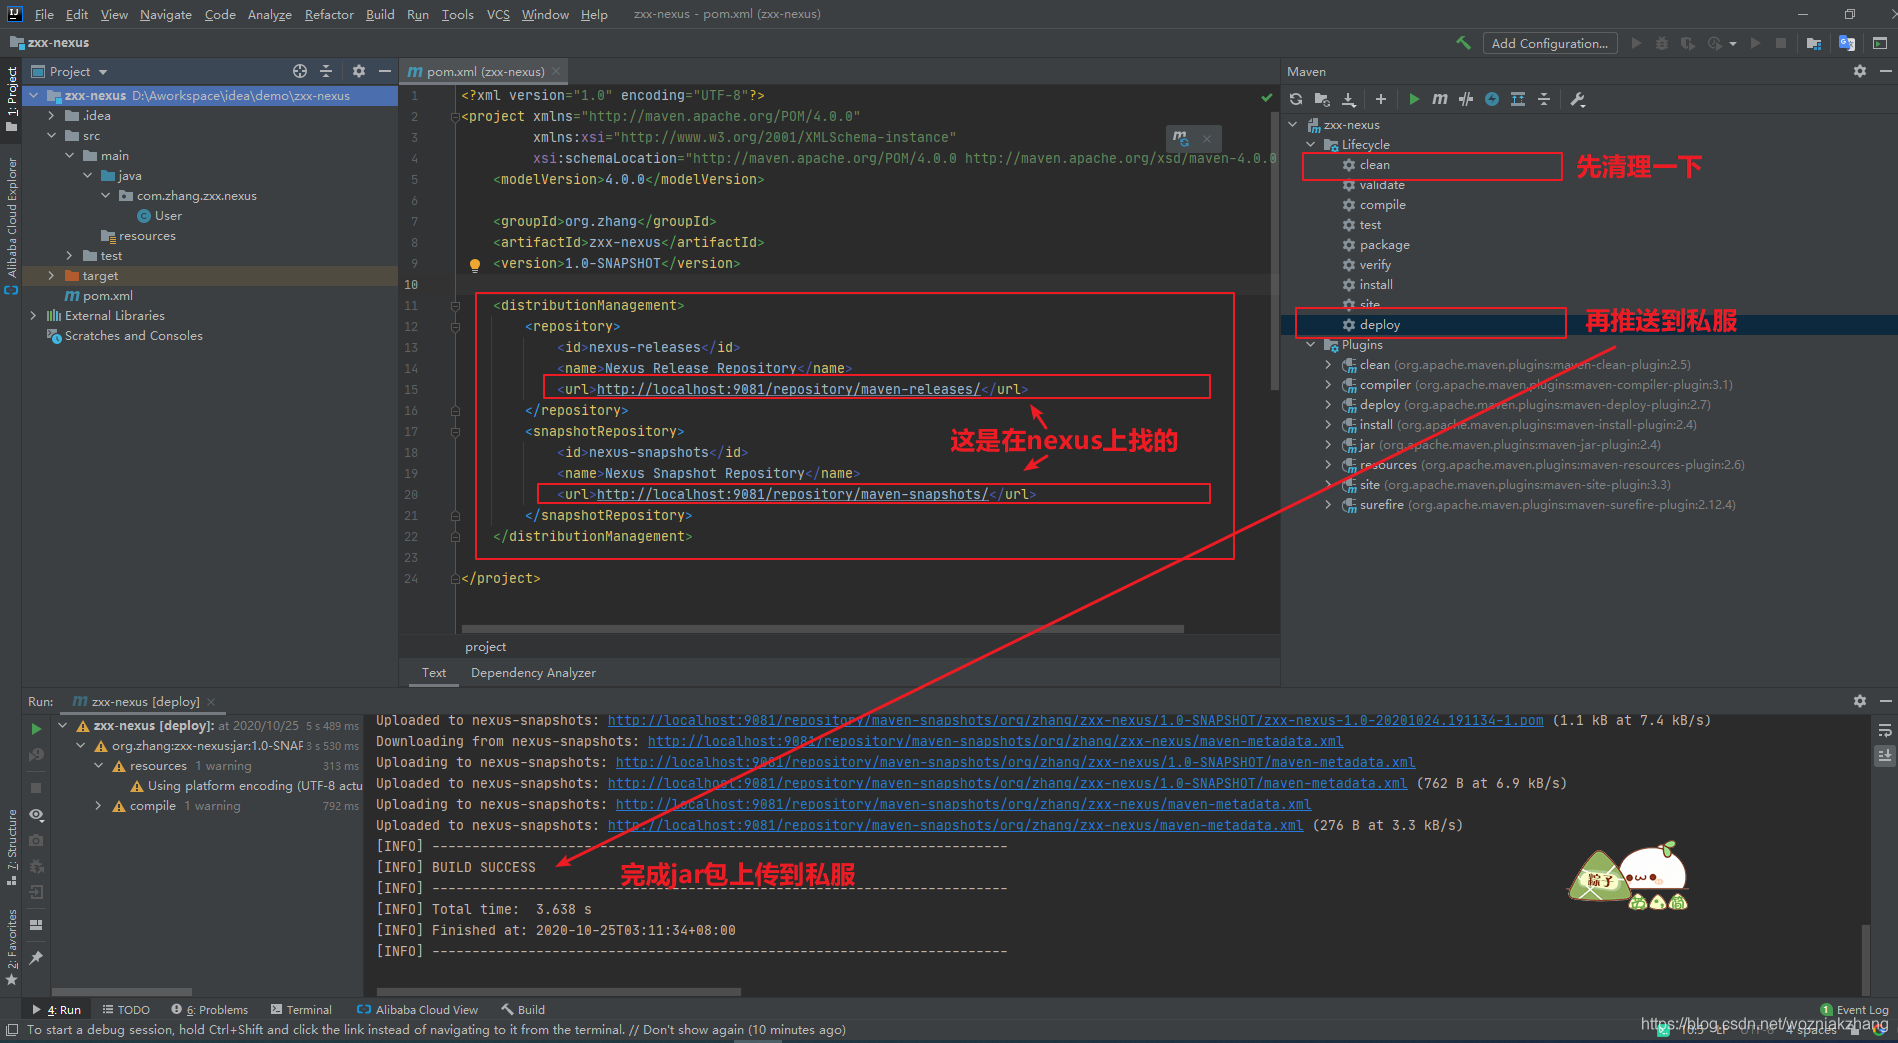Toggle Skip Tests mode in Maven toolbar
The image size is (1898, 1043).
point(1492,99)
